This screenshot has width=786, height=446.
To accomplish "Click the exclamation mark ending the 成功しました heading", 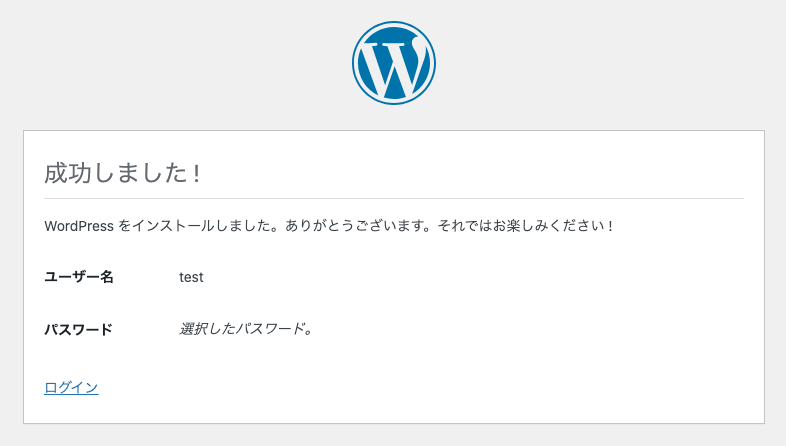I will click(197, 173).
